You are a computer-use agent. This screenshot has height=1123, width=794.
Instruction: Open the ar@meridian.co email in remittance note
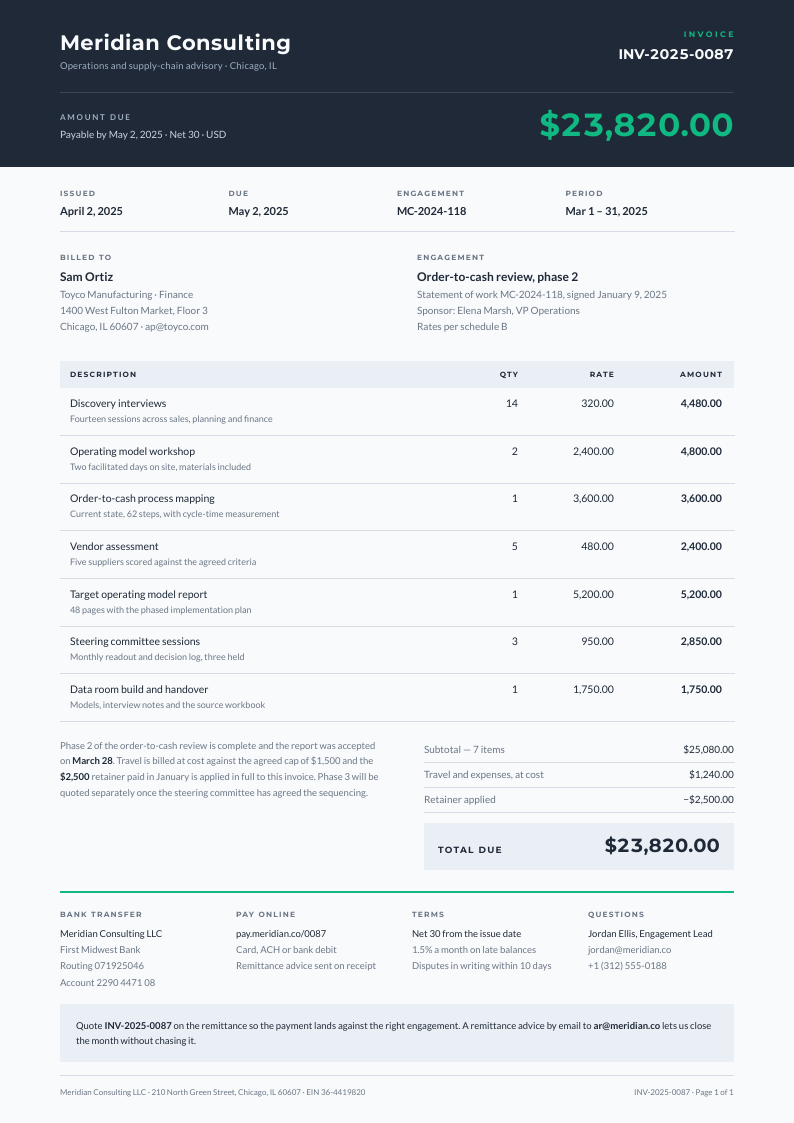pyautogui.click(x=626, y=1026)
